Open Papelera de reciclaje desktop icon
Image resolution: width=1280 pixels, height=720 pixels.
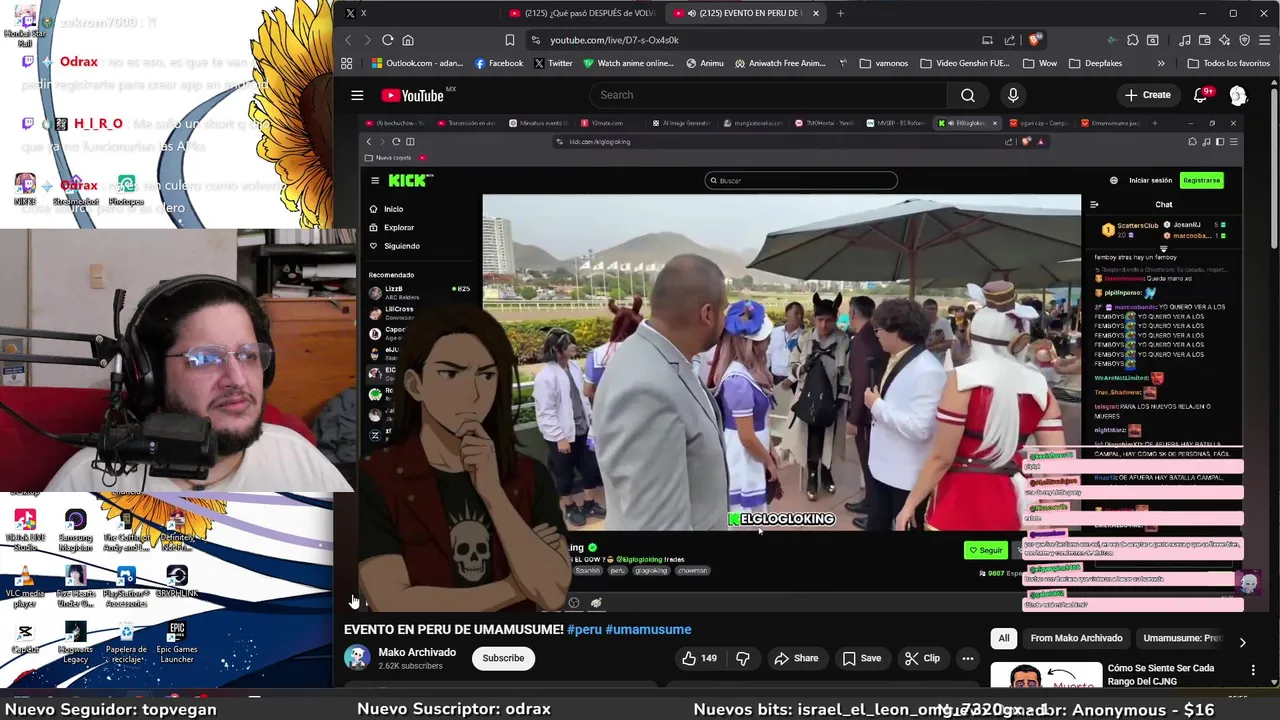click(x=126, y=643)
